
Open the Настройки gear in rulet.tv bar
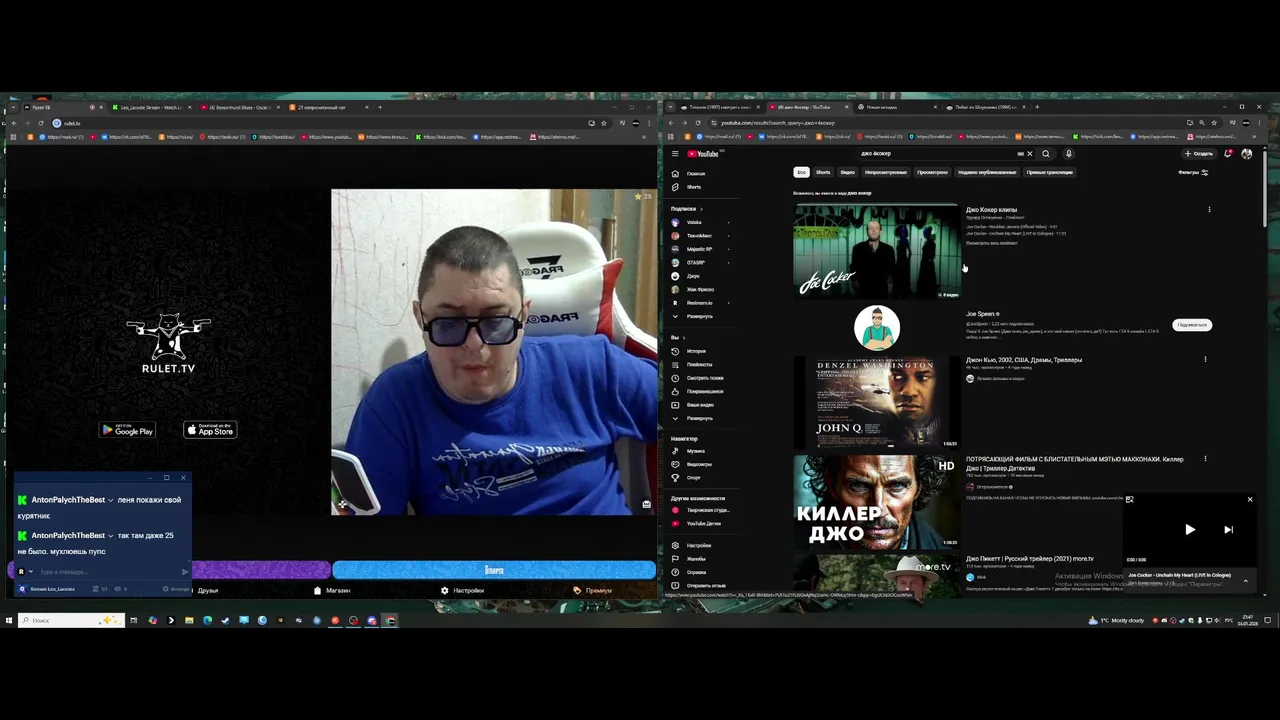(463, 590)
